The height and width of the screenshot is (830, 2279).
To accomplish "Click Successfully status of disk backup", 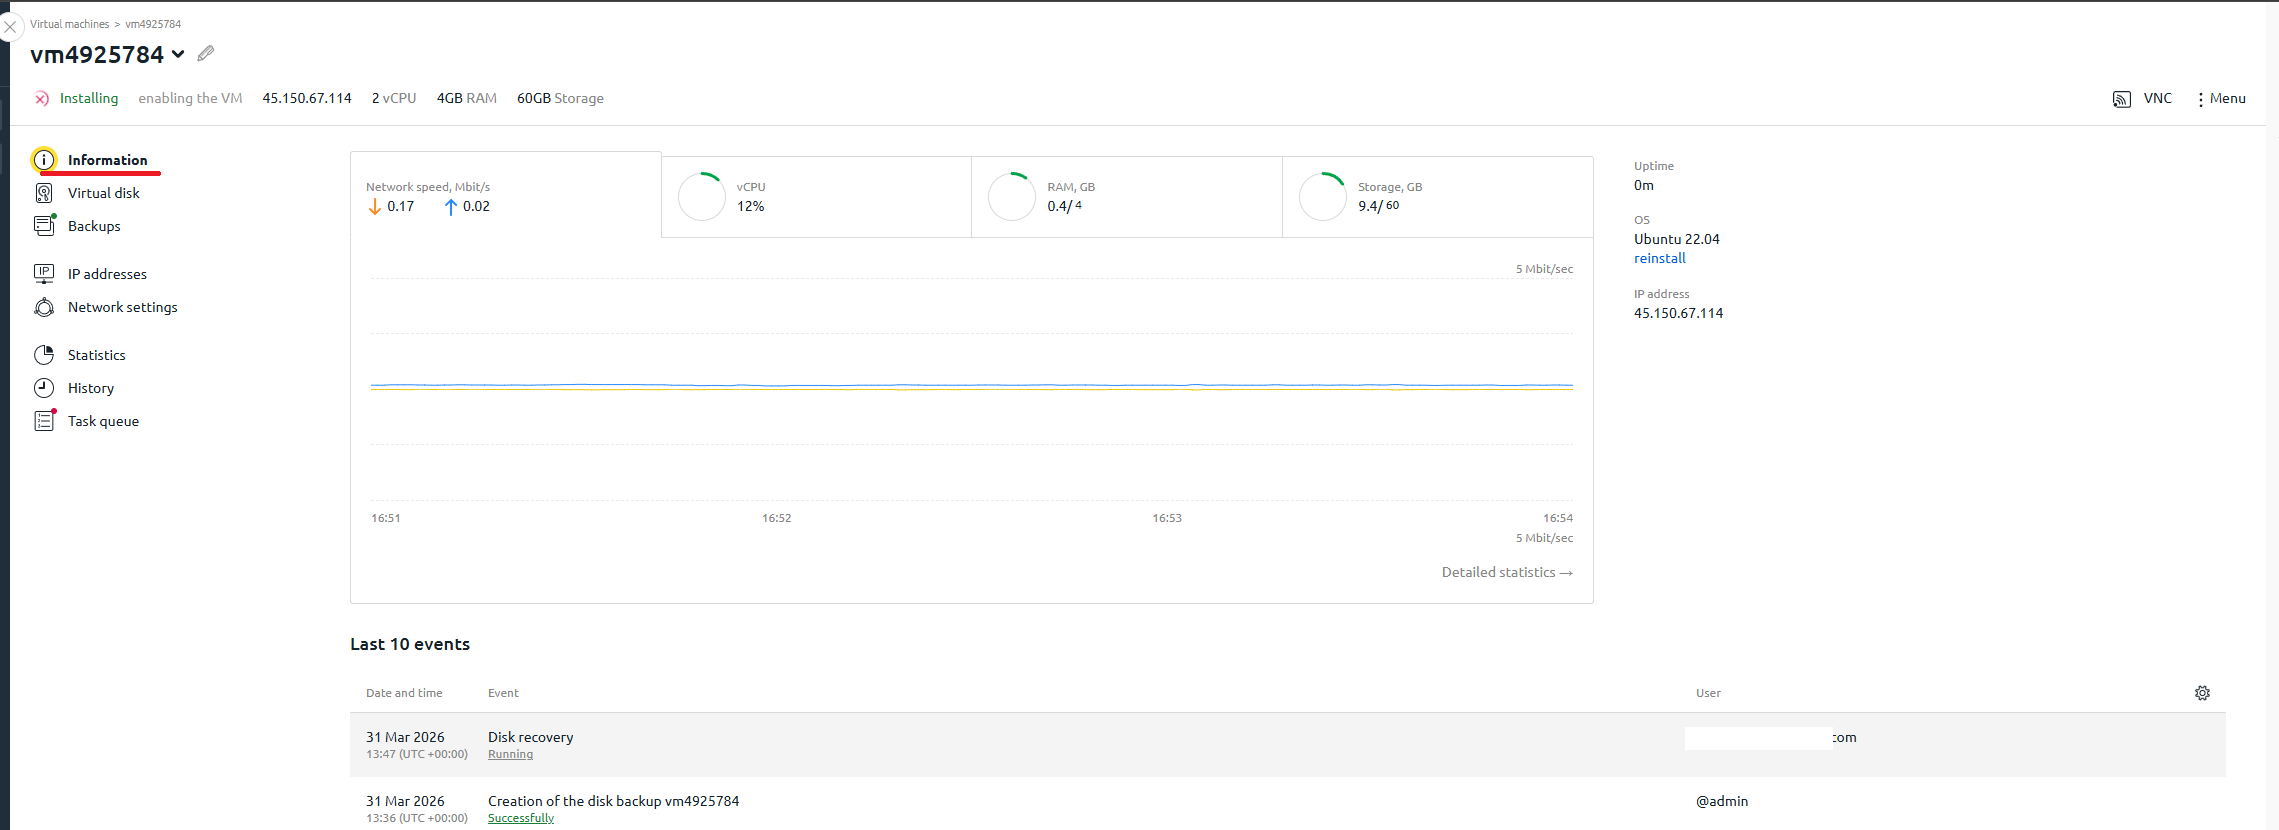I will point(520,818).
